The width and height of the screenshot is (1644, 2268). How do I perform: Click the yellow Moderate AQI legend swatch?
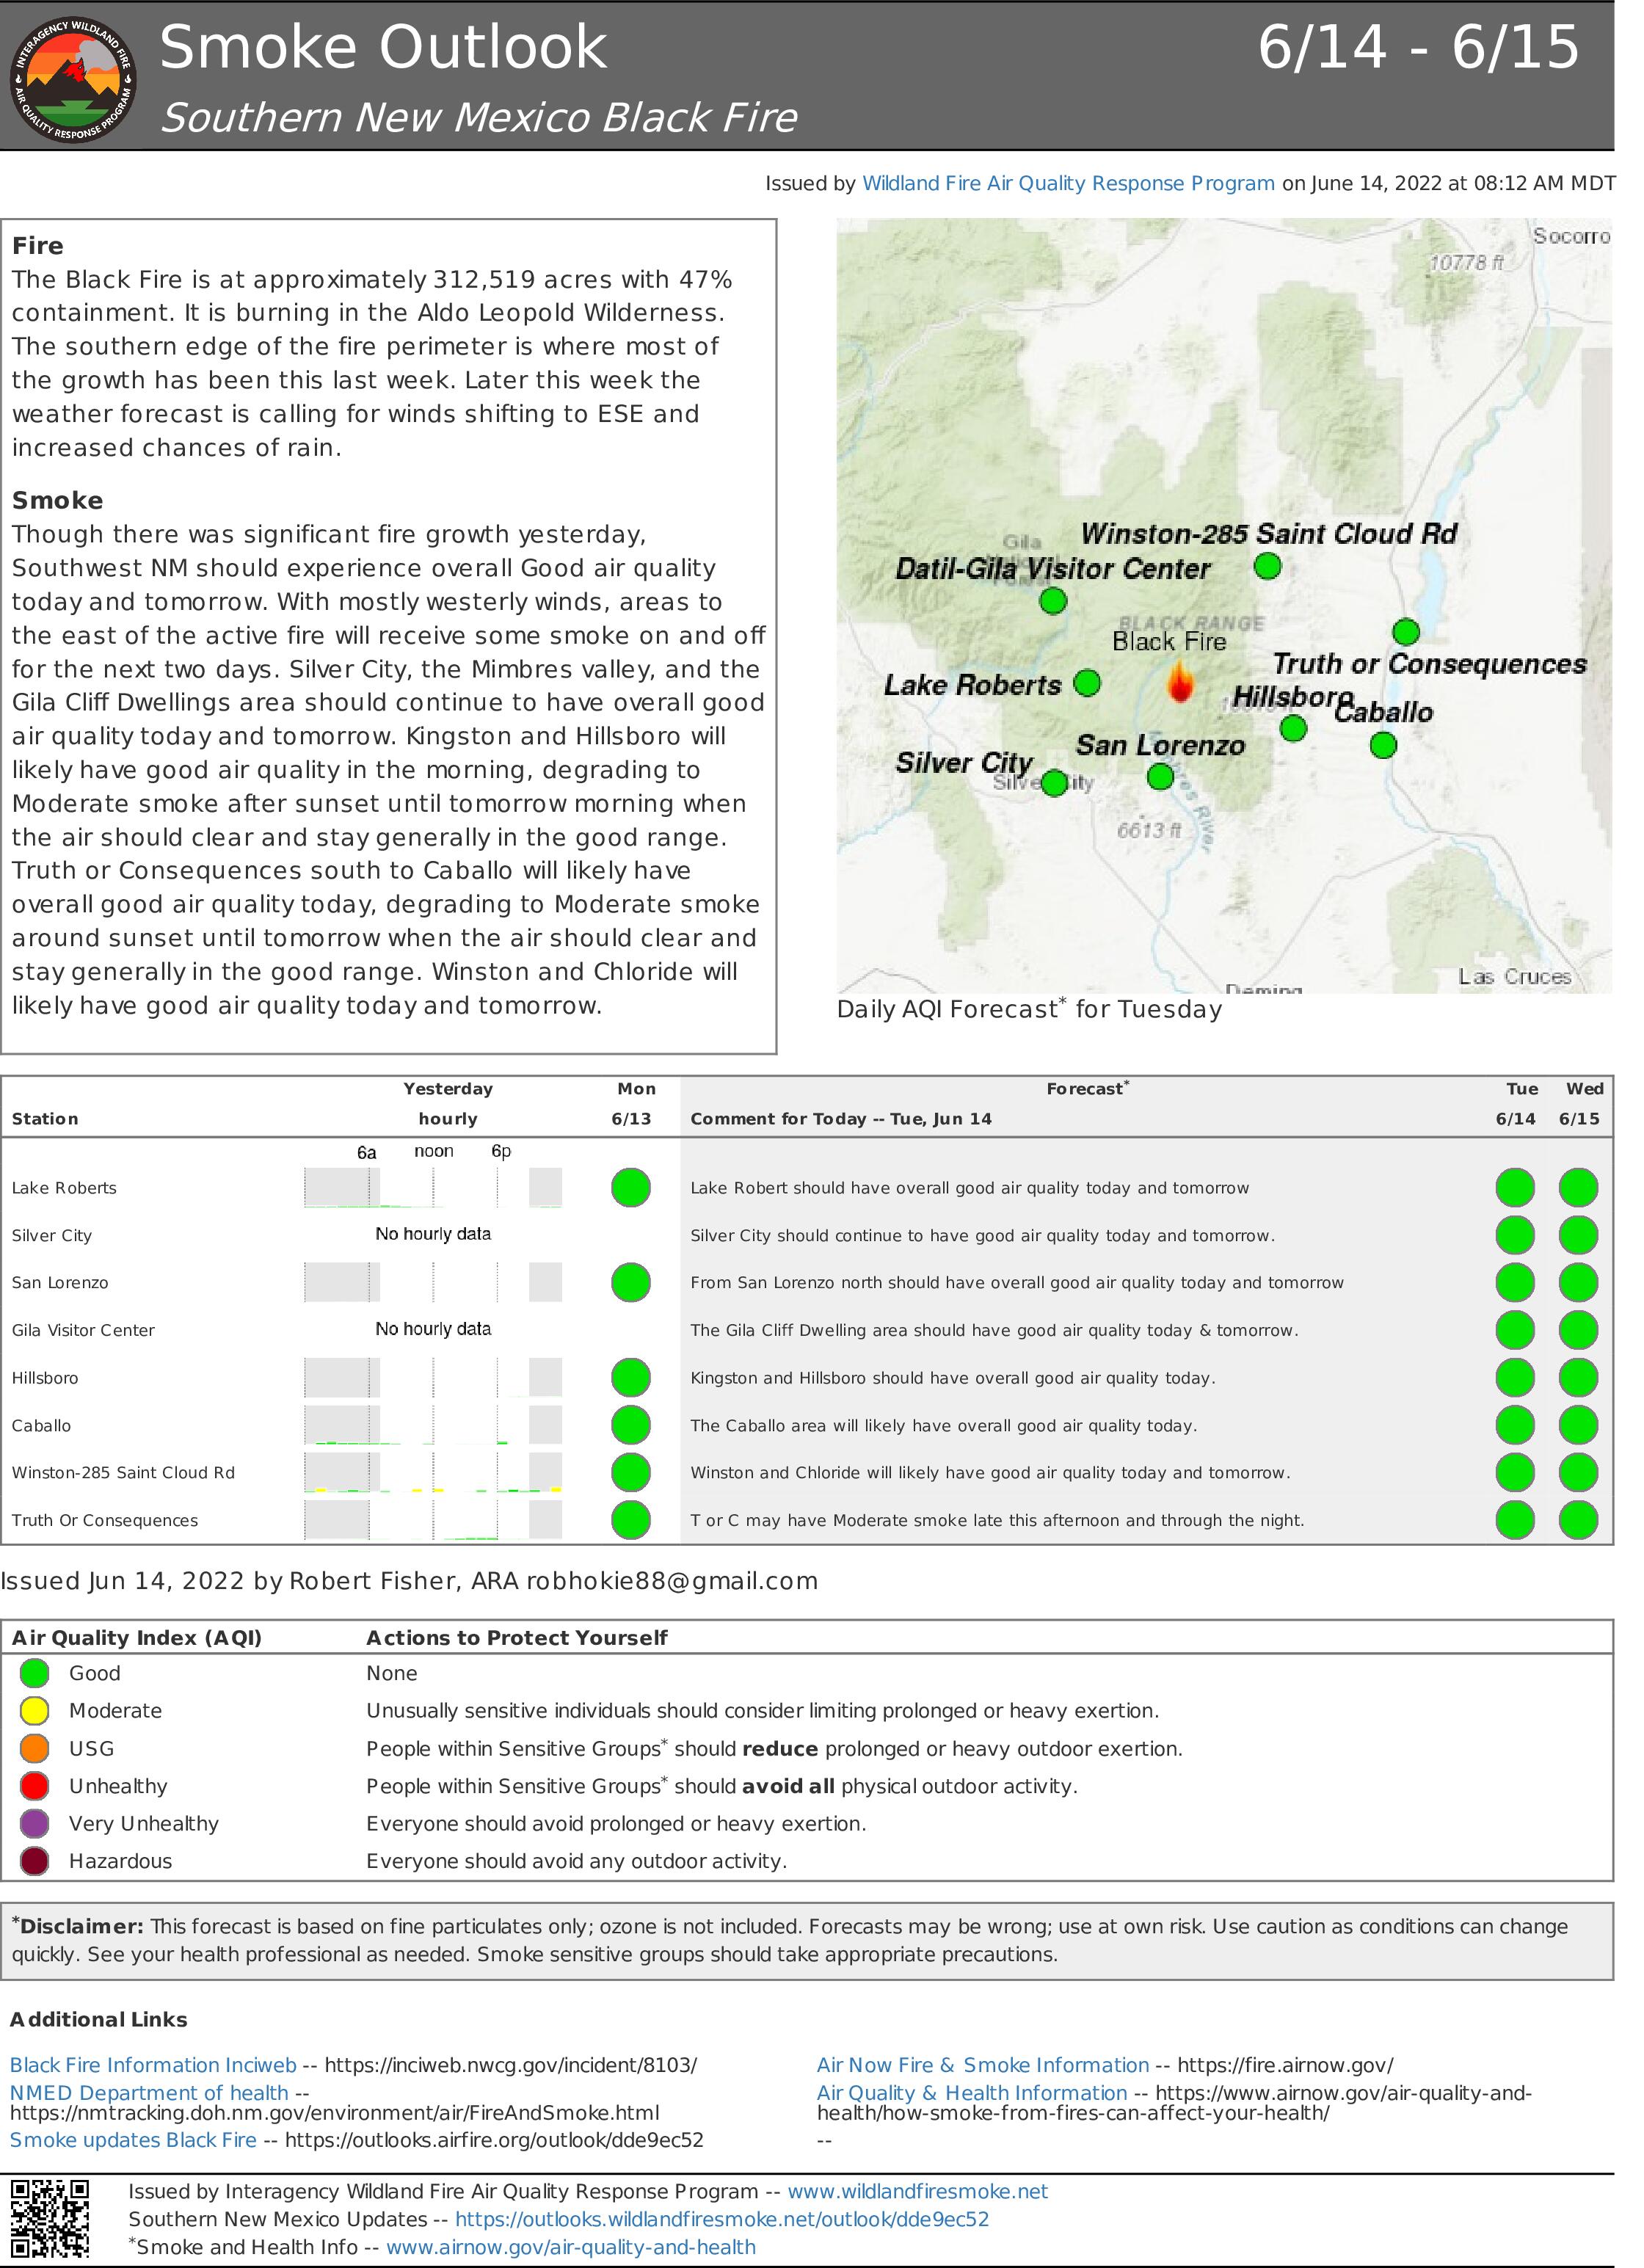click(x=35, y=1711)
